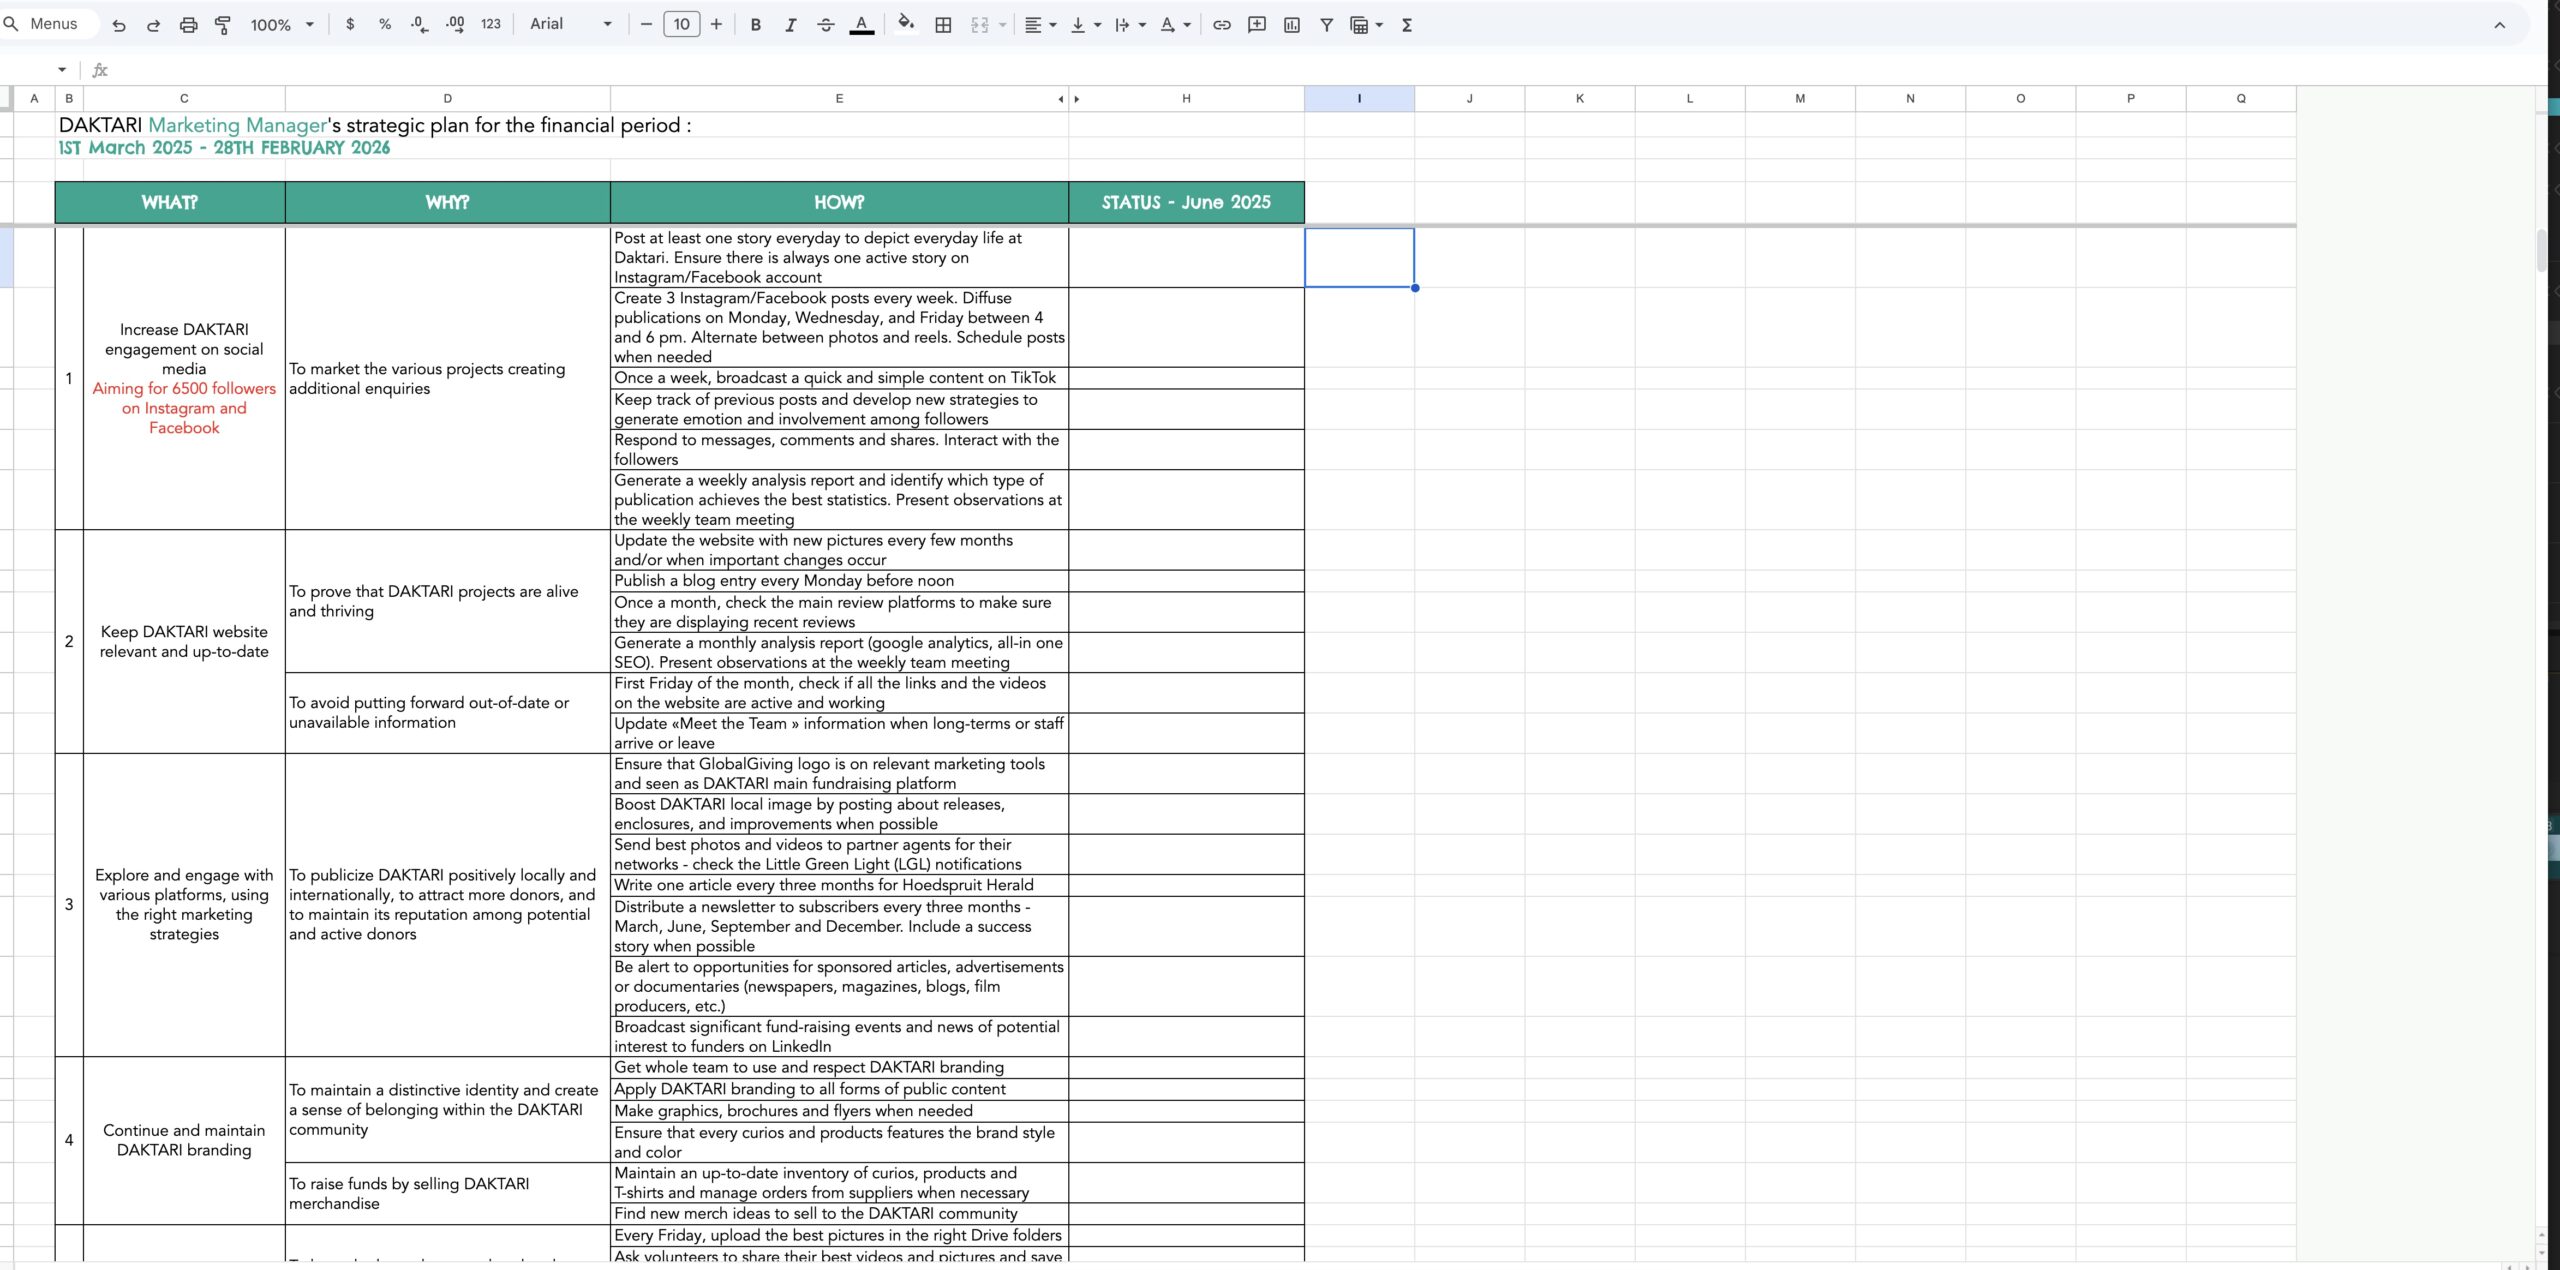Screen dimensions: 2560x1270
Task: Select column D header
Action: point(447,98)
